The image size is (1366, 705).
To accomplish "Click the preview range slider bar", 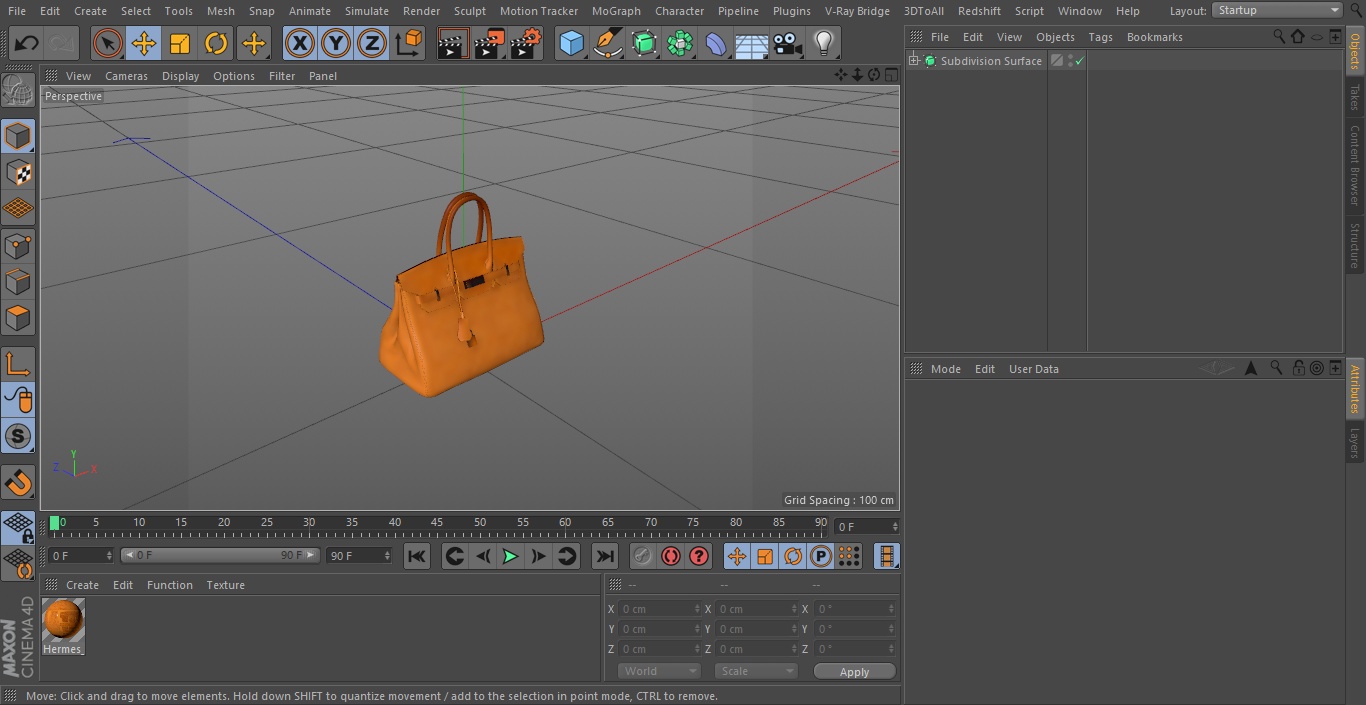I will pyautogui.click(x=220, y=555).
